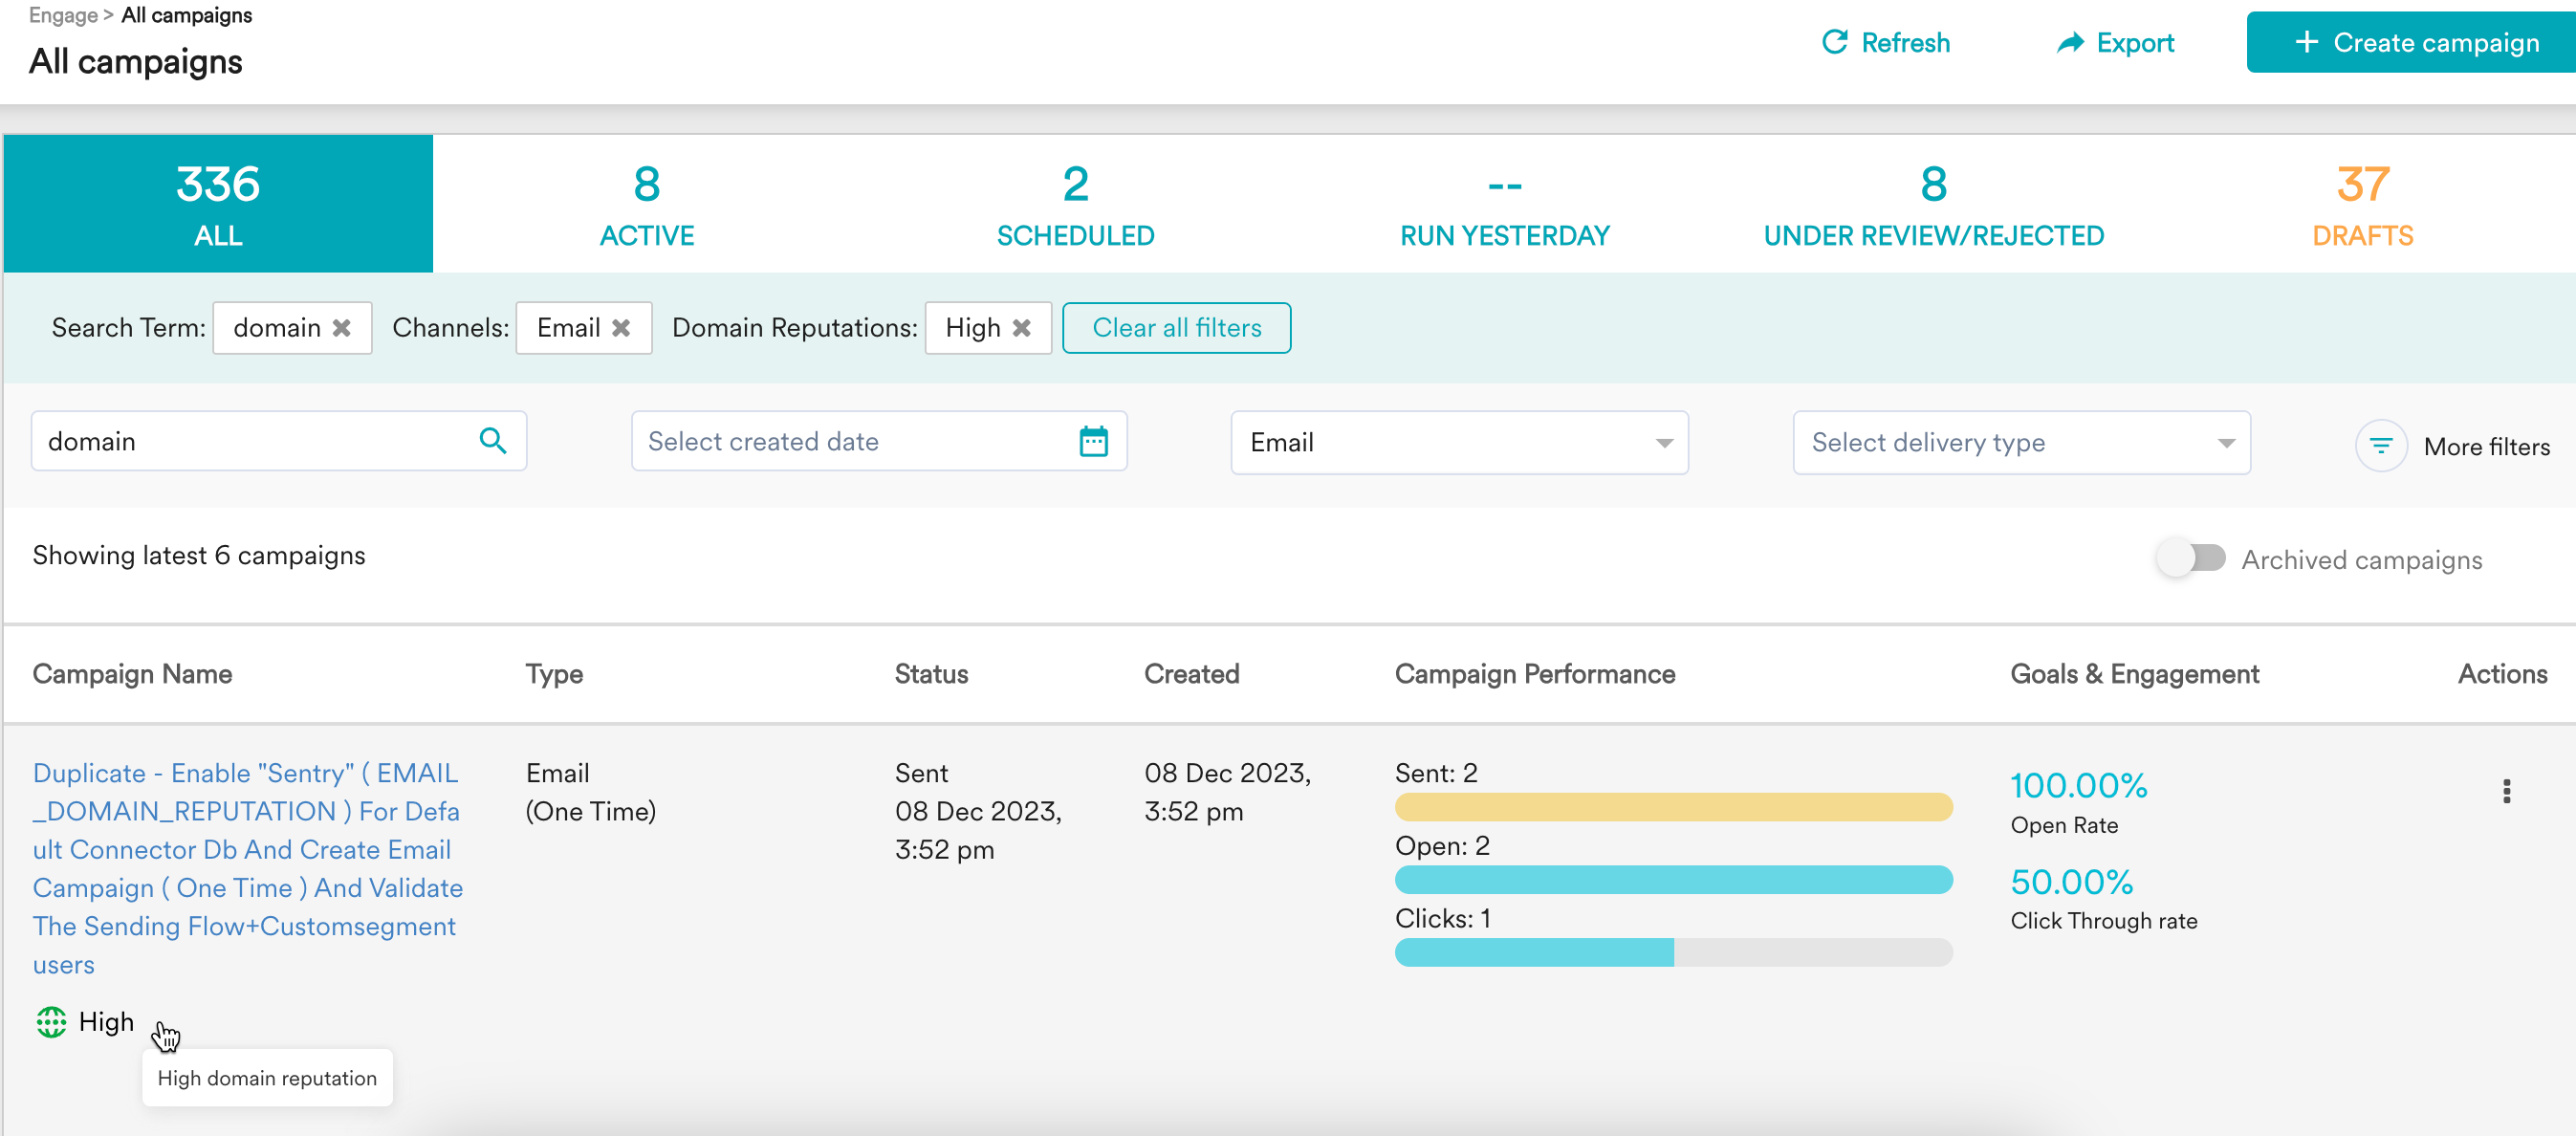Toggle the Archived campaigns switch

(2190, 558)
